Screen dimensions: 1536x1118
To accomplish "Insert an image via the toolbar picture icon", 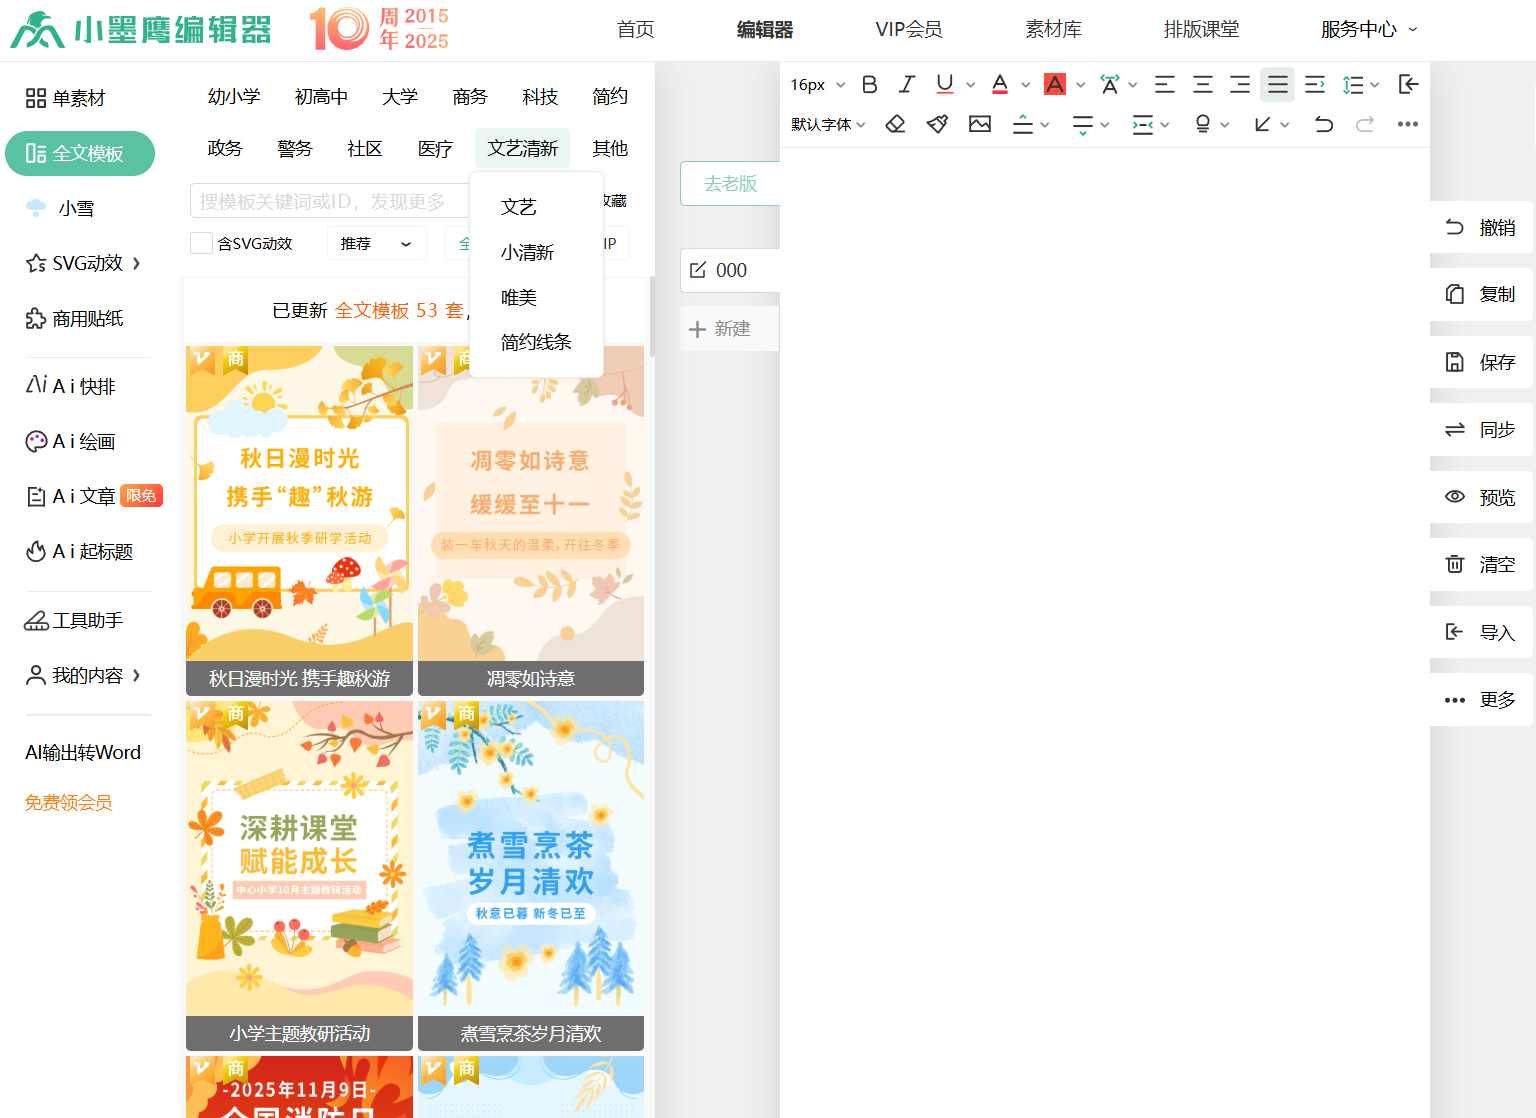I will click(x=980, y=124).
